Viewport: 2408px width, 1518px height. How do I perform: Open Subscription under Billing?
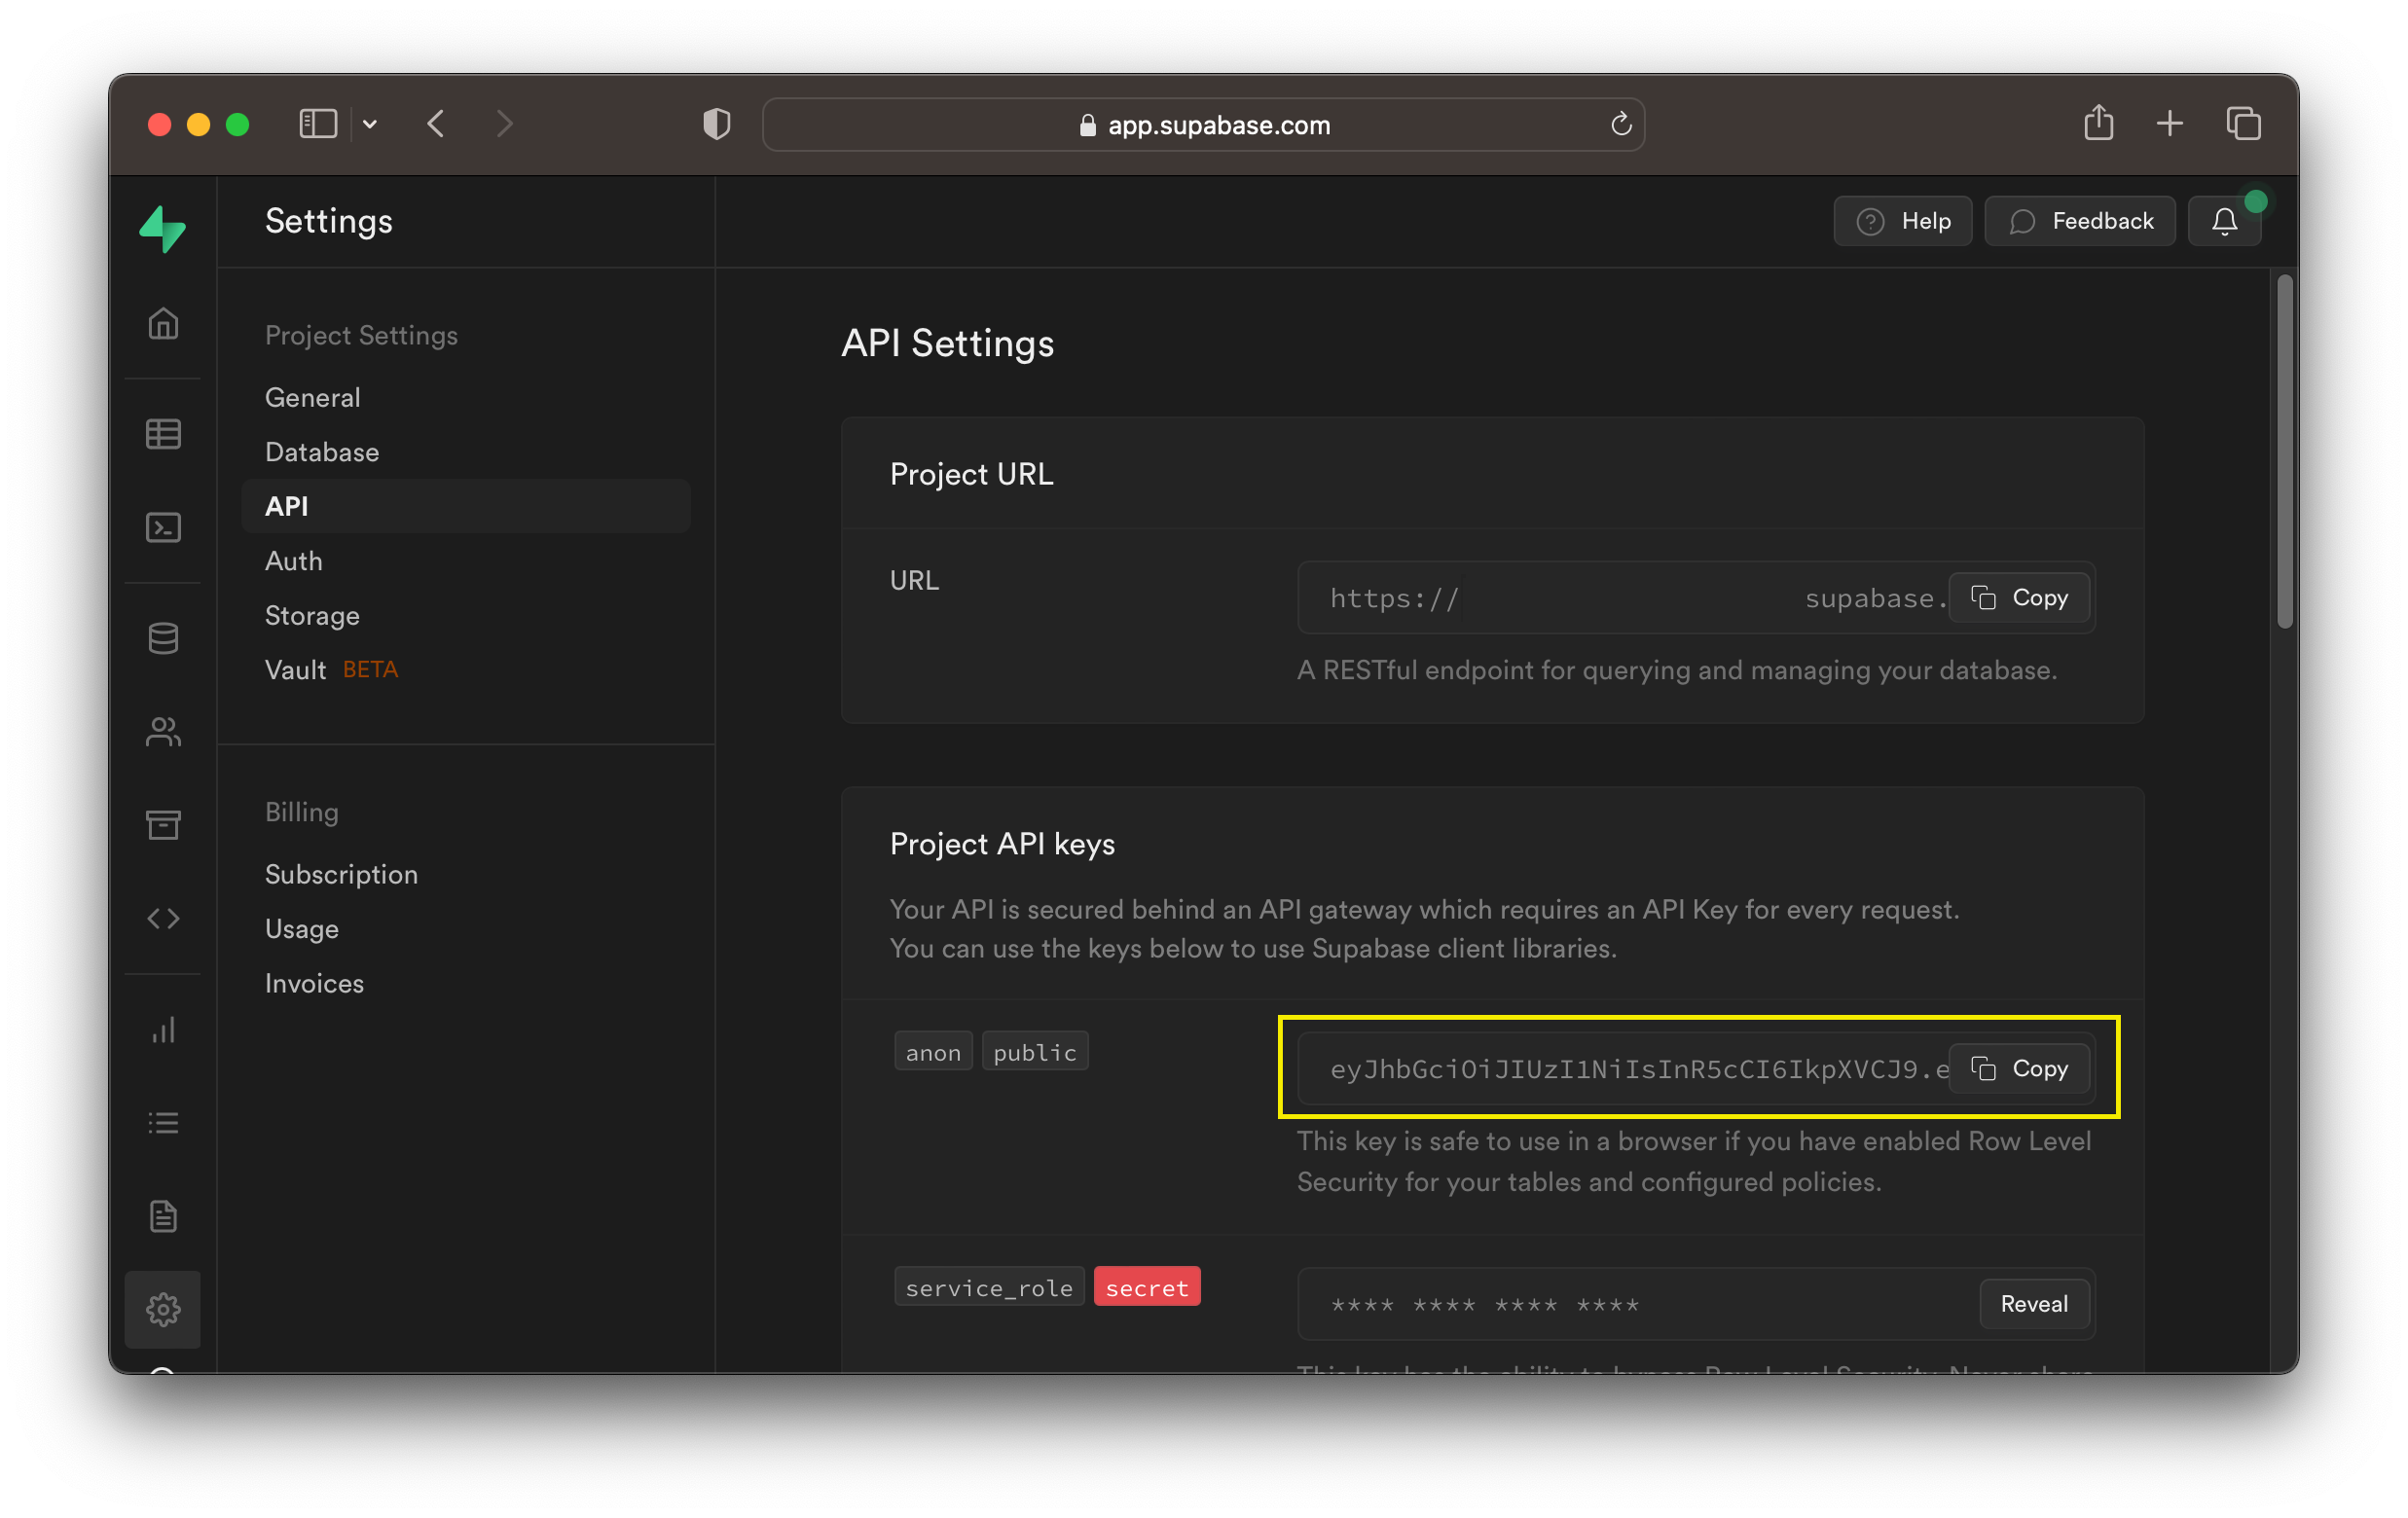click(341, 874)
